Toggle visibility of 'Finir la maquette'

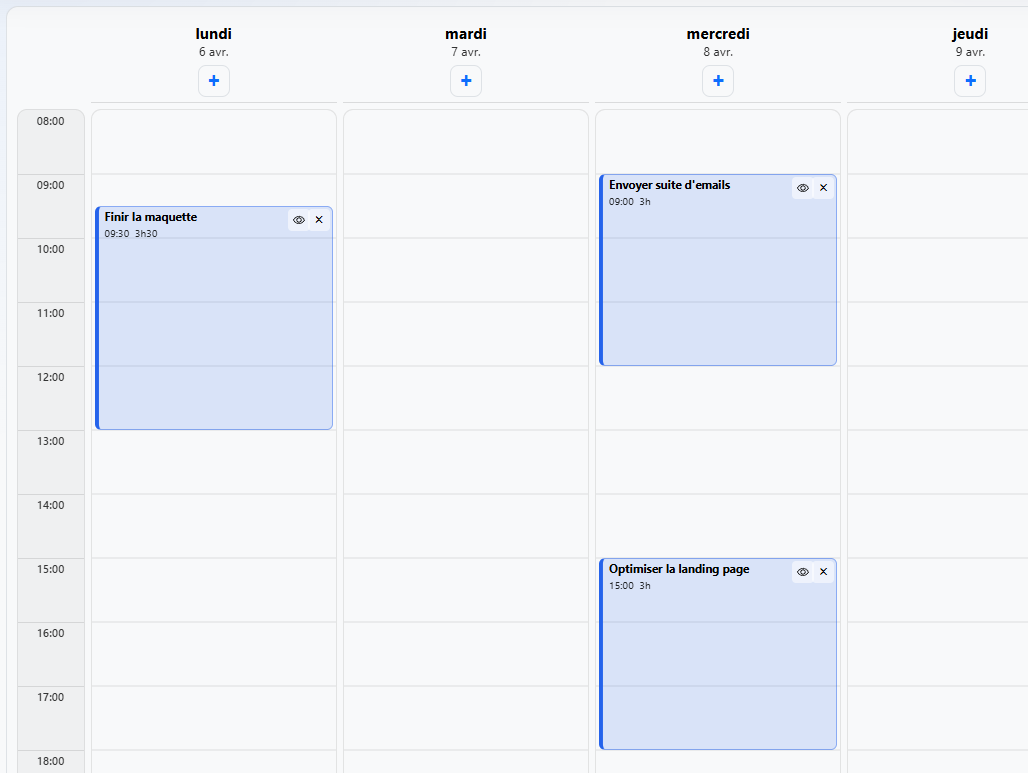[x=299, y=220]
